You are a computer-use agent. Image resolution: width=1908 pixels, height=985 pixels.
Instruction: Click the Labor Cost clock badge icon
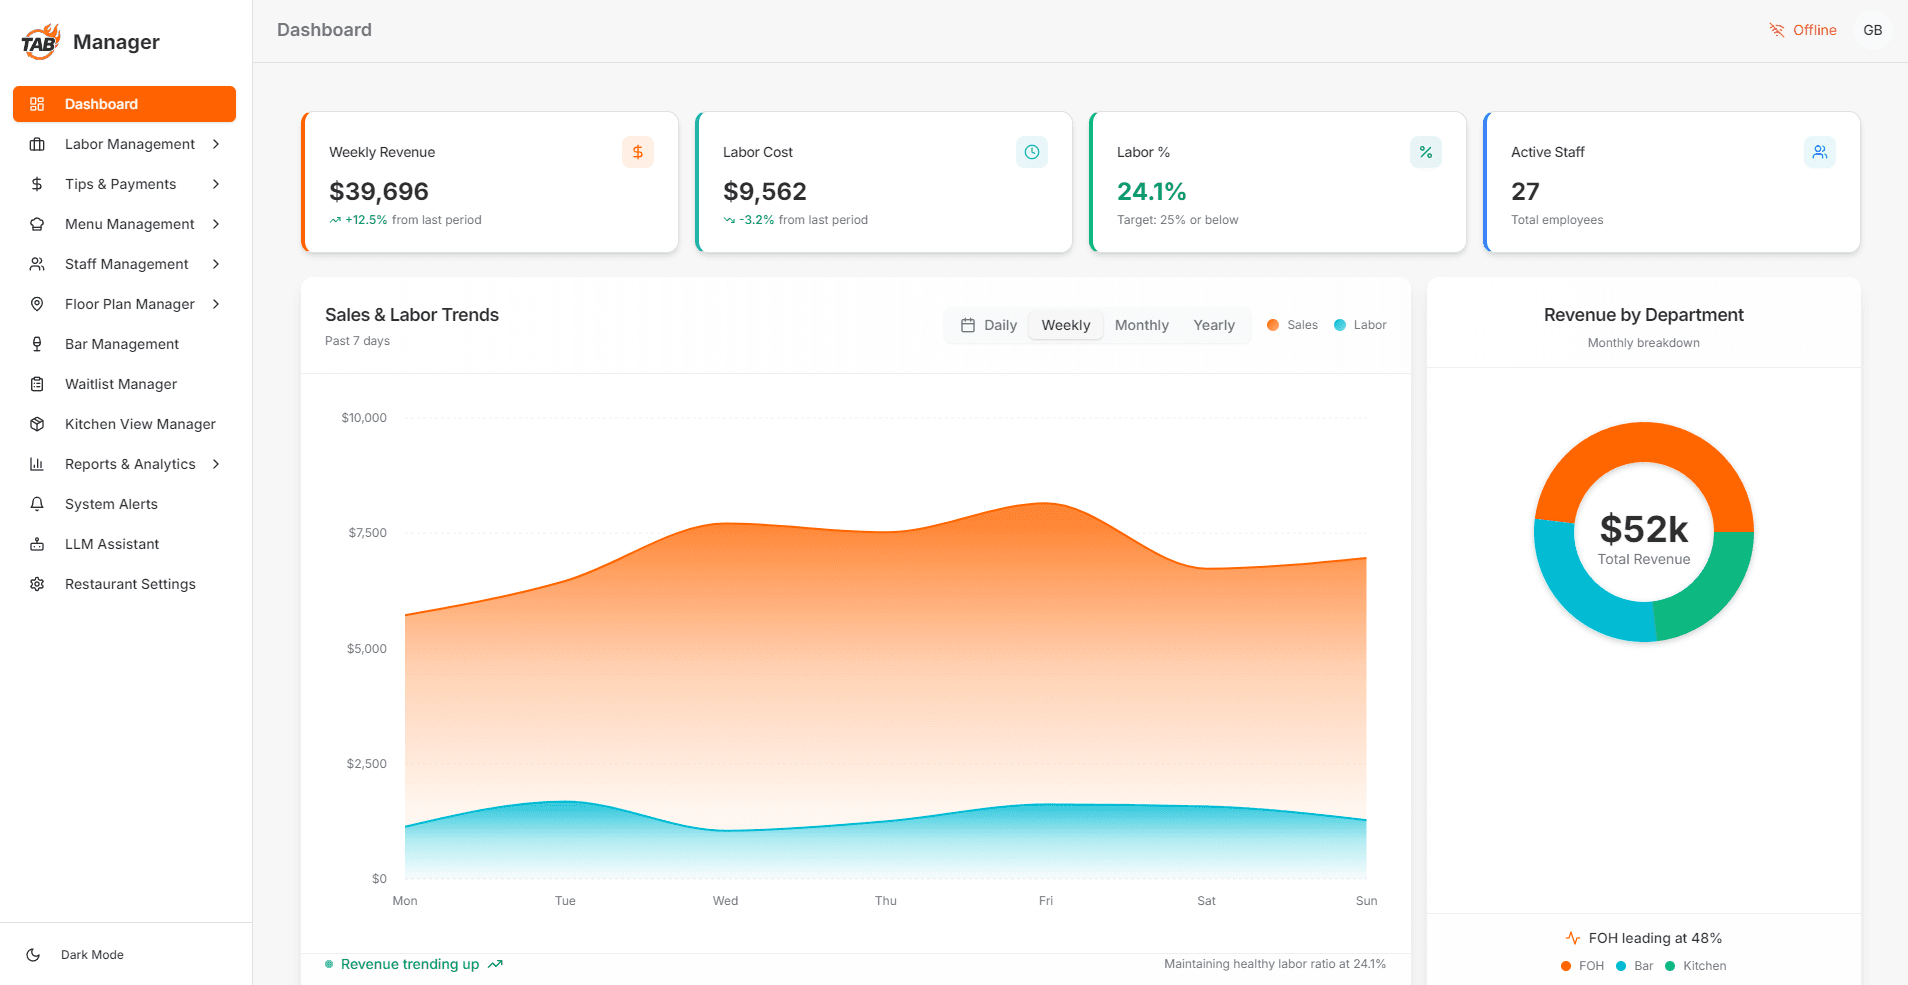(1032, 152)
